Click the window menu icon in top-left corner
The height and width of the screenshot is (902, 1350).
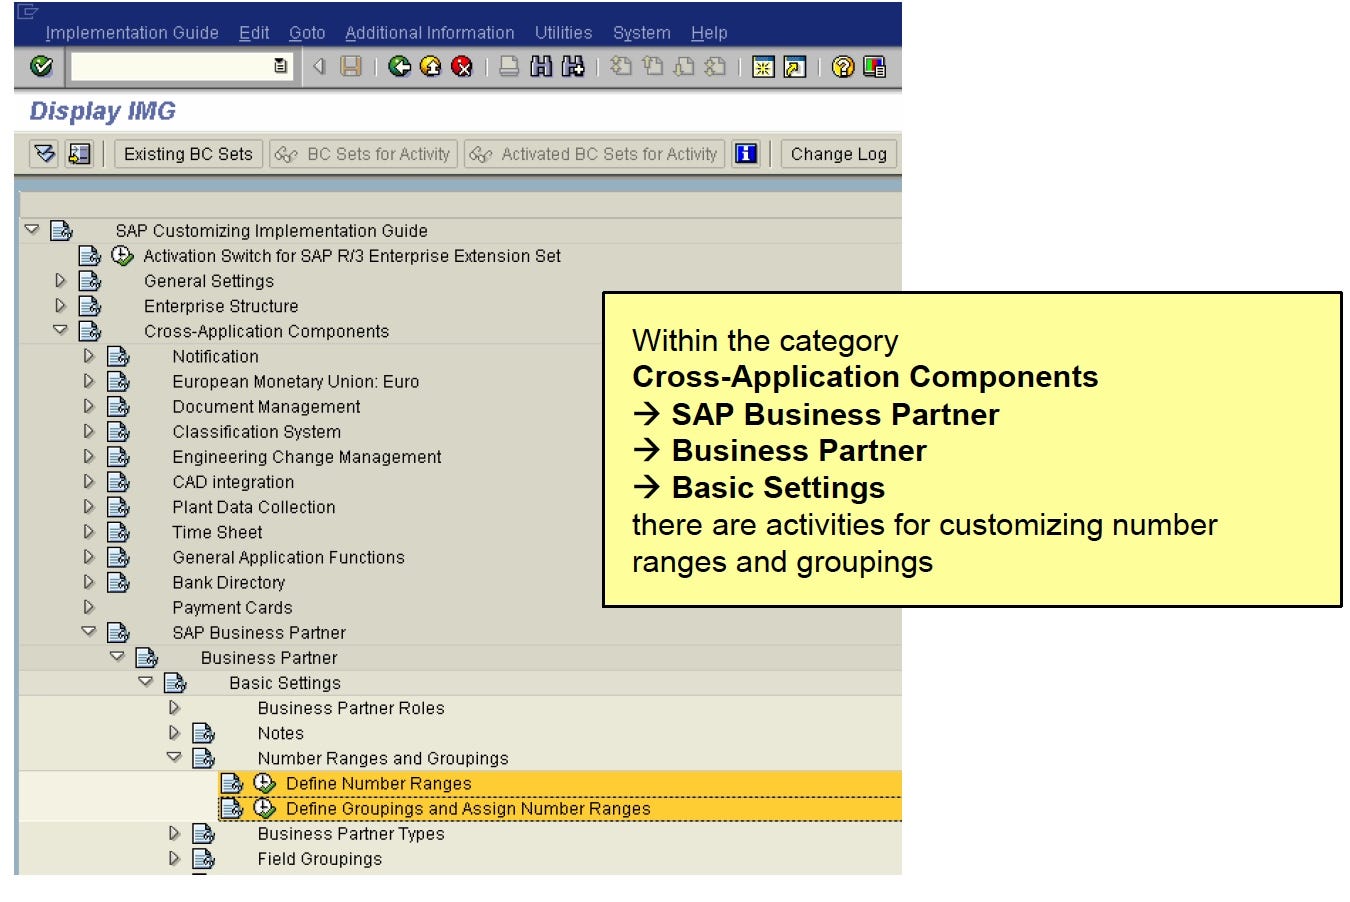point(27,12)
